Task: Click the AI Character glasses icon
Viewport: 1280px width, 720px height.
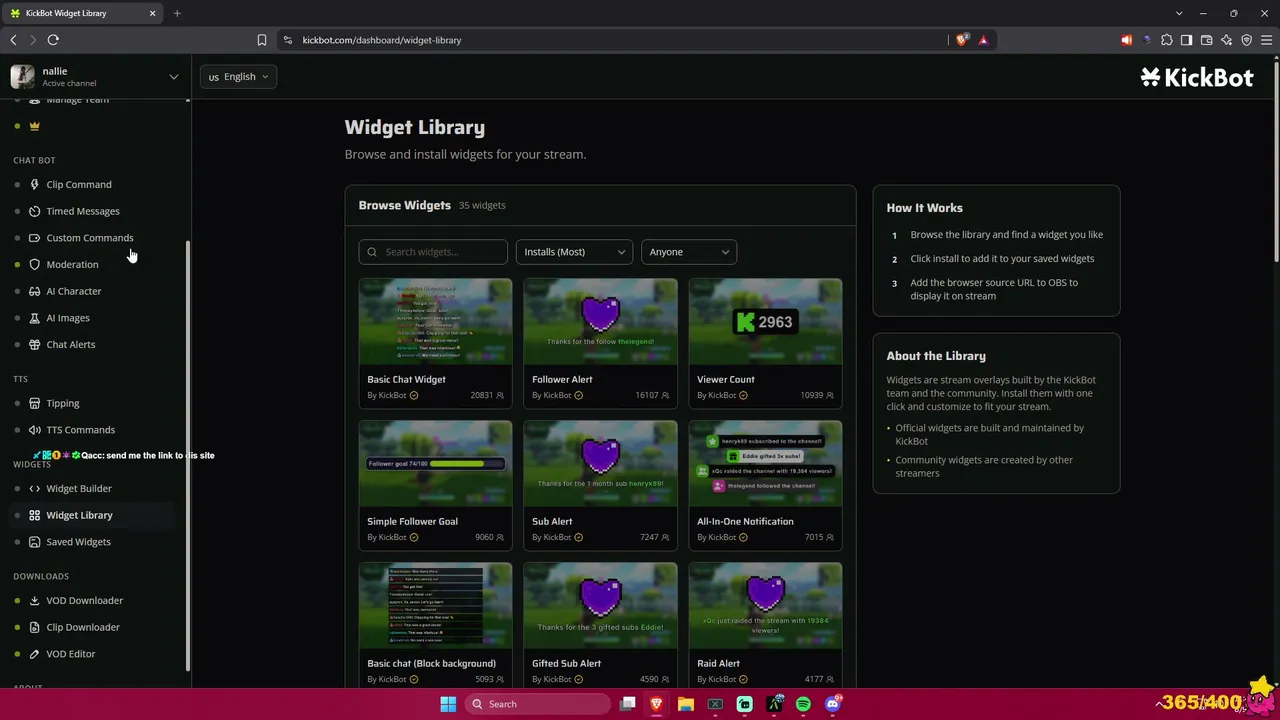Action: [x=35, y=291]
